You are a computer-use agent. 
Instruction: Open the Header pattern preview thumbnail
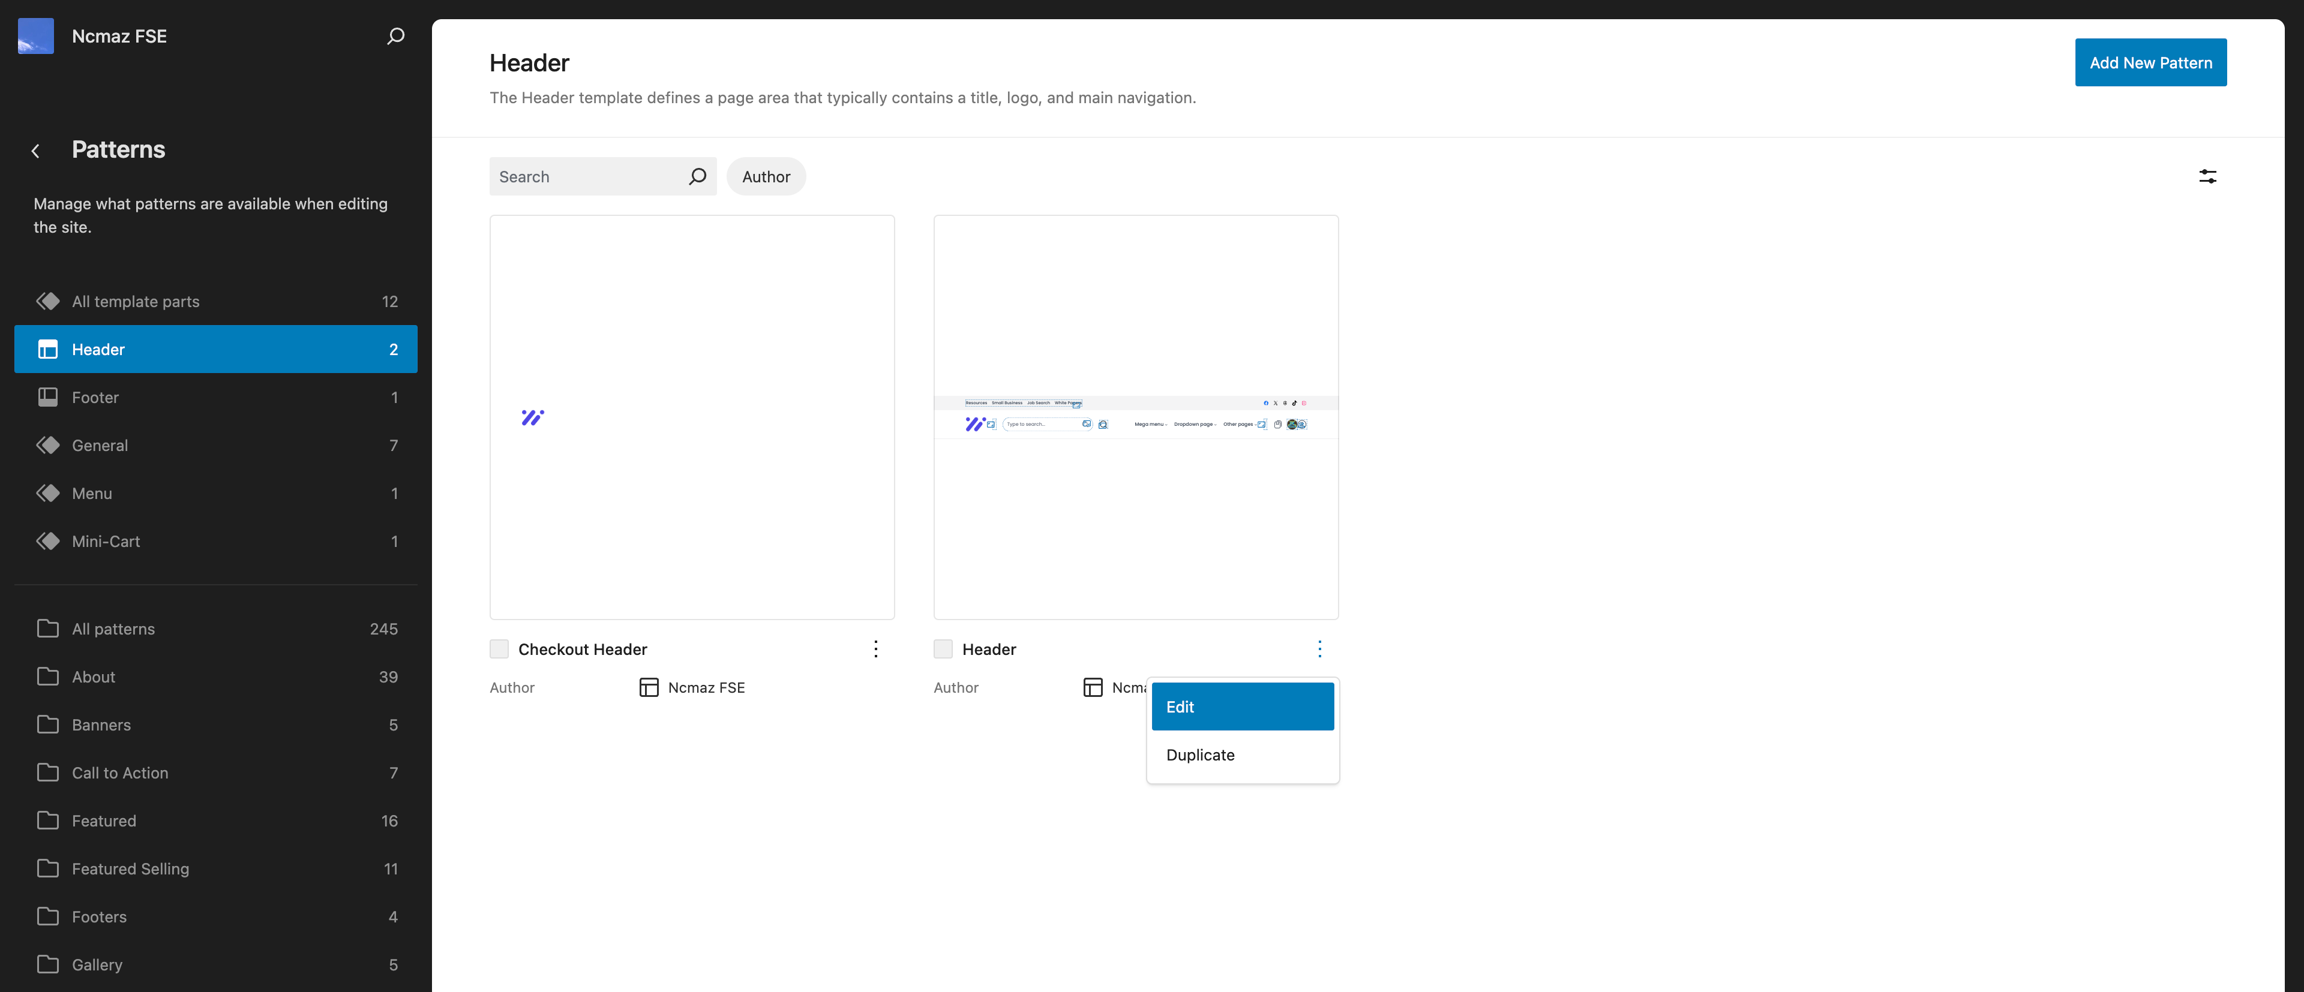pyautogui.click(x=1135, y=417)
